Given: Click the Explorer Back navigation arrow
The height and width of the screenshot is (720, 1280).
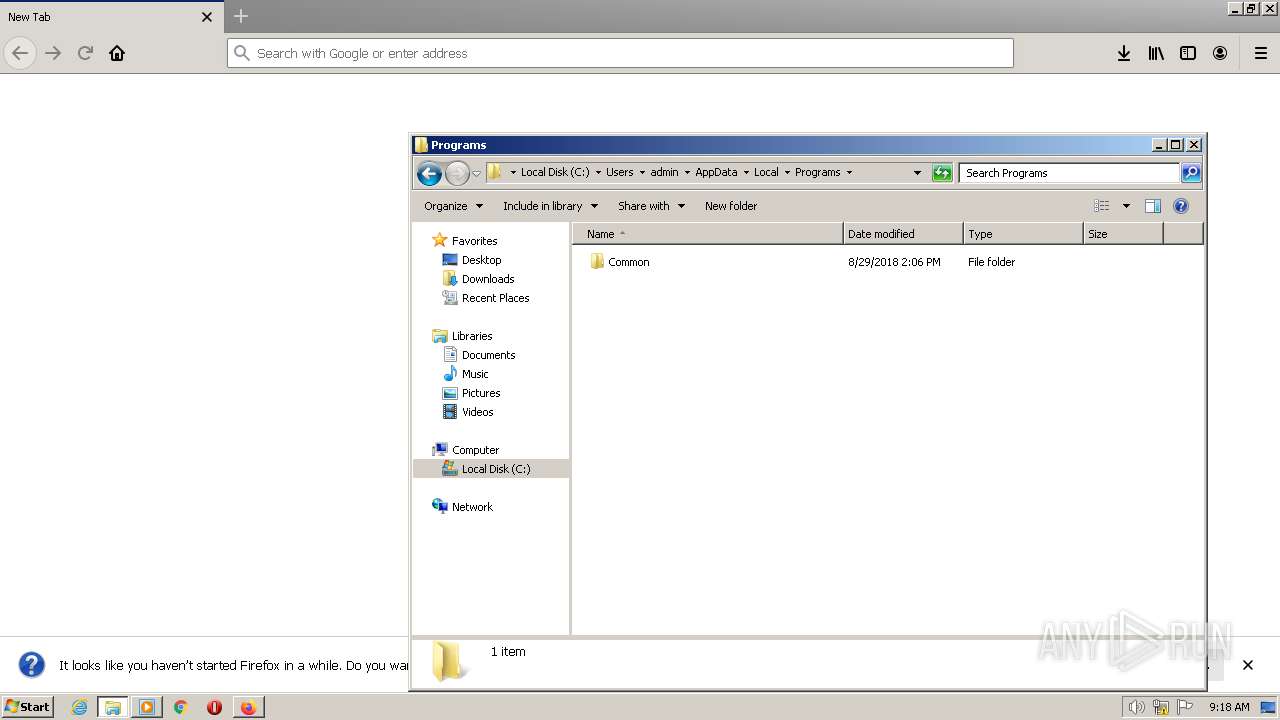Looking at the screenshot, I should click(x=429, y=173).
